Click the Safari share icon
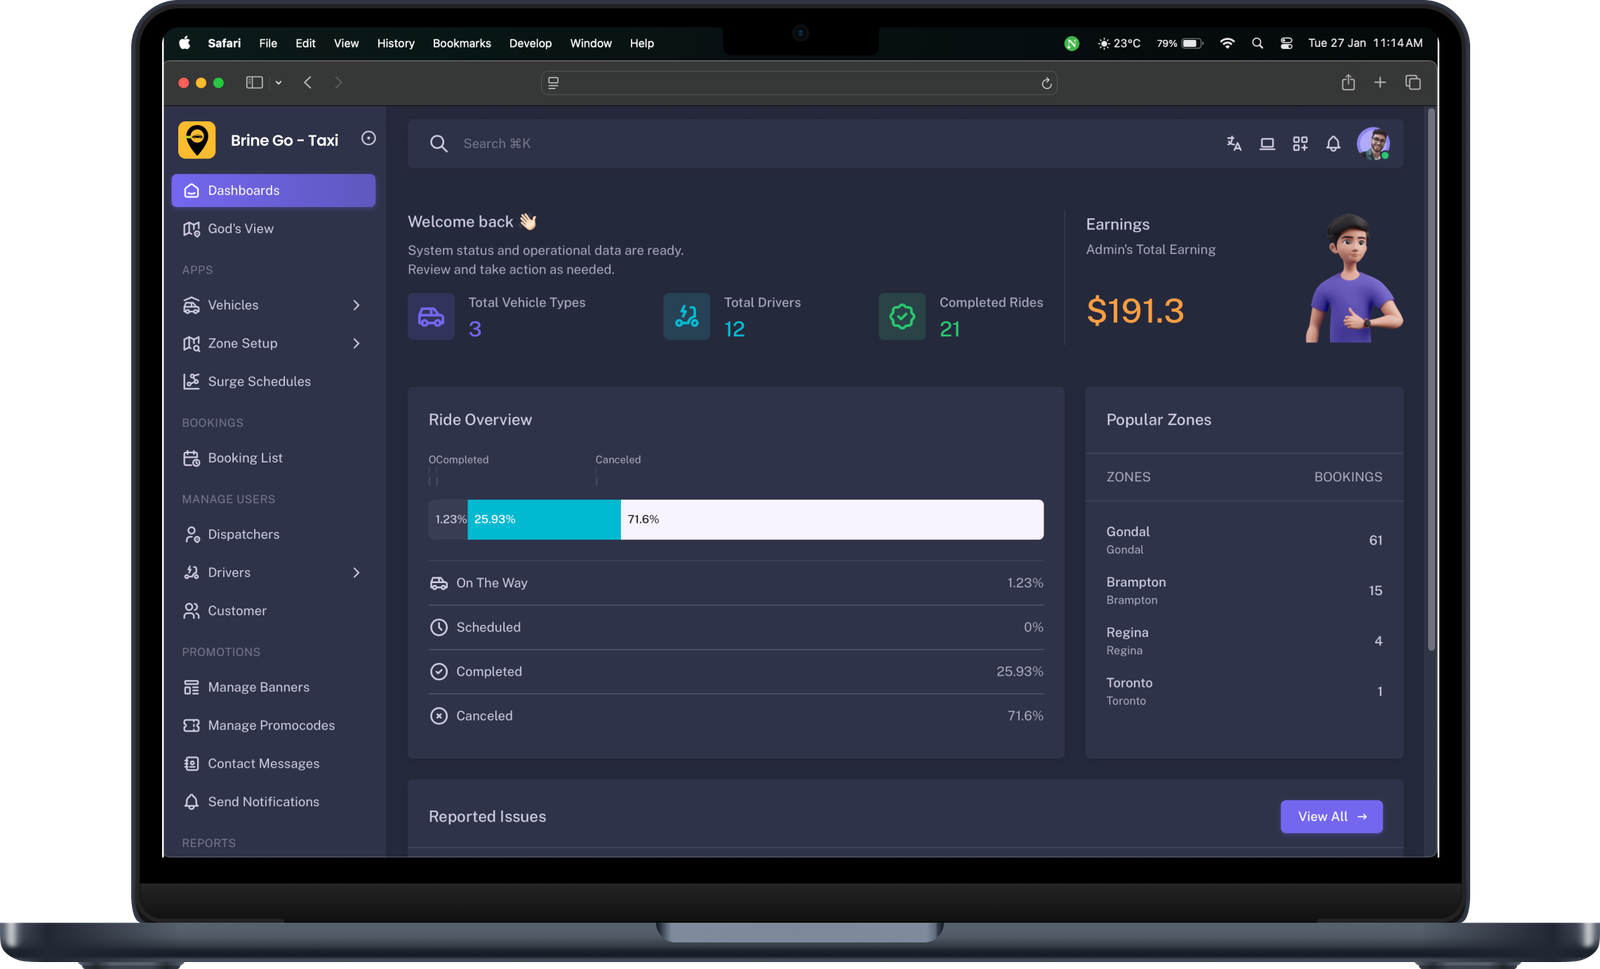This screenshot has width=1600, height=969. point(1348,83)
